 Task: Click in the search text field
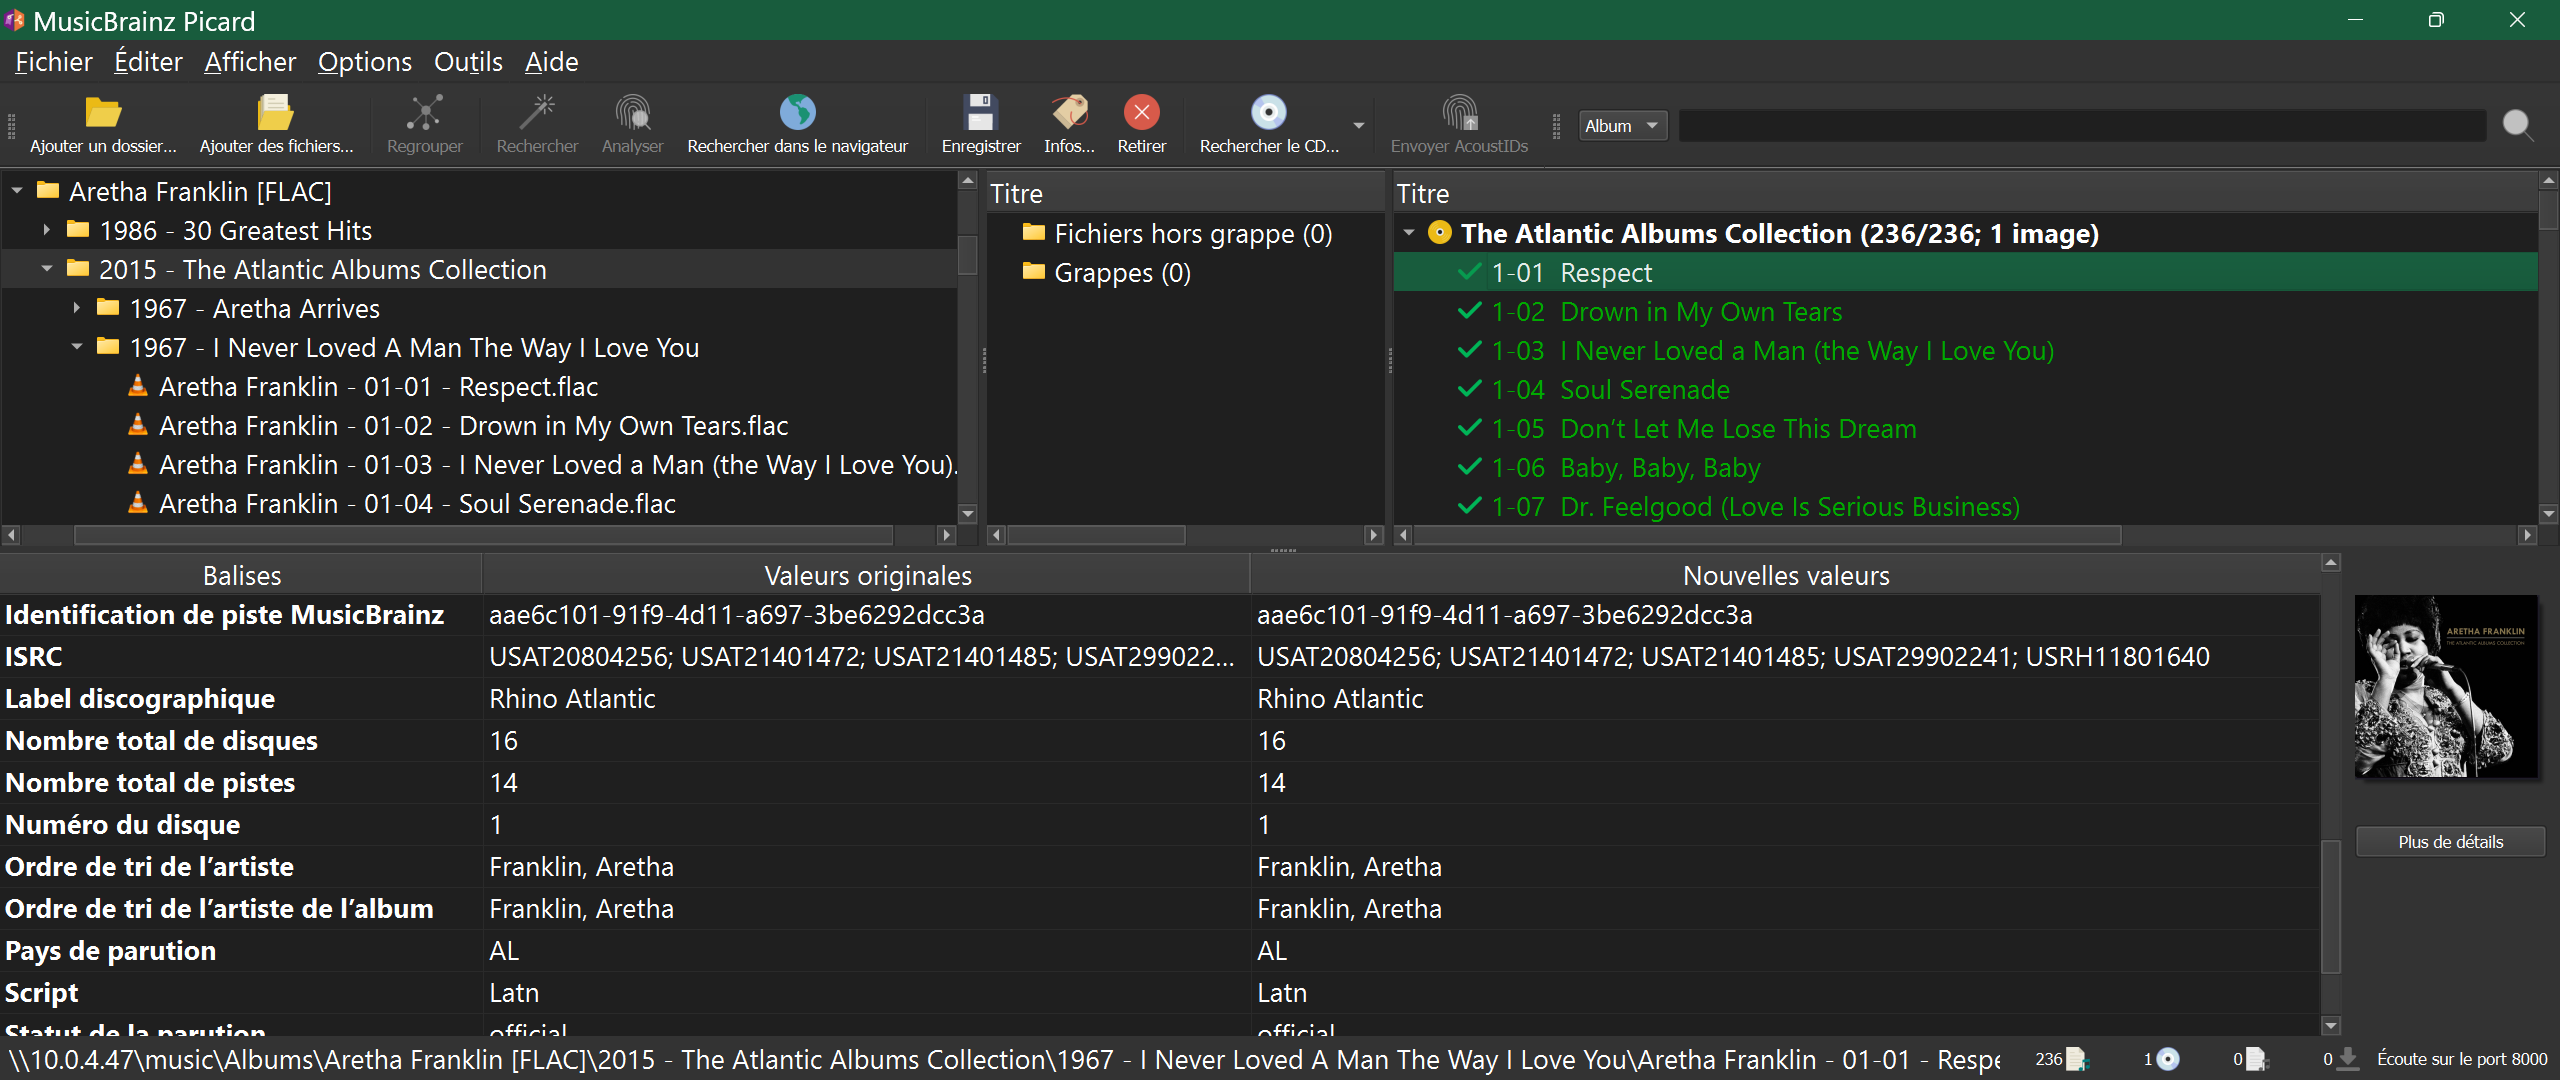click(x=2080, y=126)
